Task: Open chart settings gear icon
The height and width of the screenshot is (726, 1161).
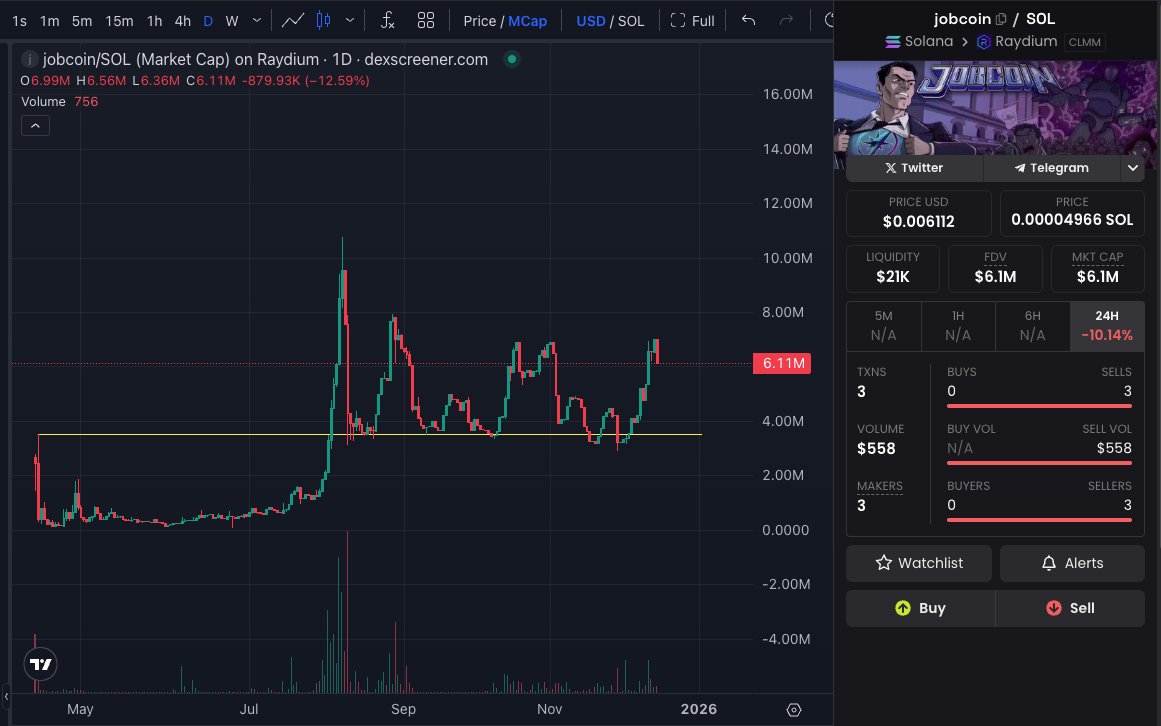Action: pyautogui.click(x=794, y=710)
